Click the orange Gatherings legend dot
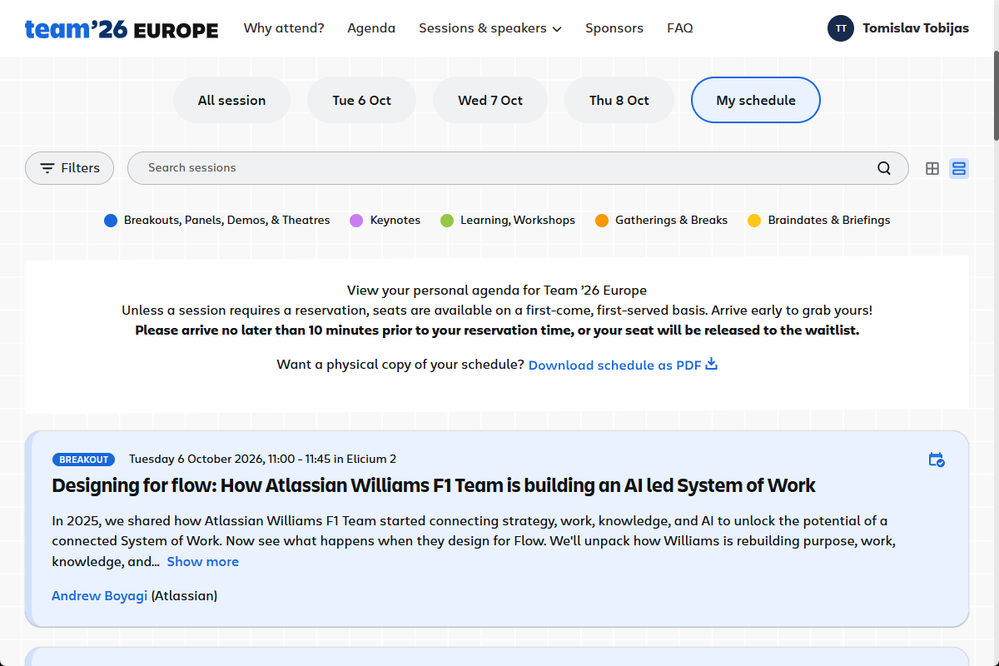The width and height of the screenshot is (999, 666). [x=601, y=221]
